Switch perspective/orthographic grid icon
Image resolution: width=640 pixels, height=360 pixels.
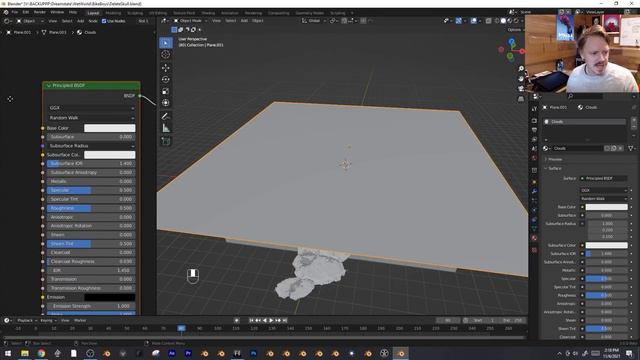[x=521, y=99]
